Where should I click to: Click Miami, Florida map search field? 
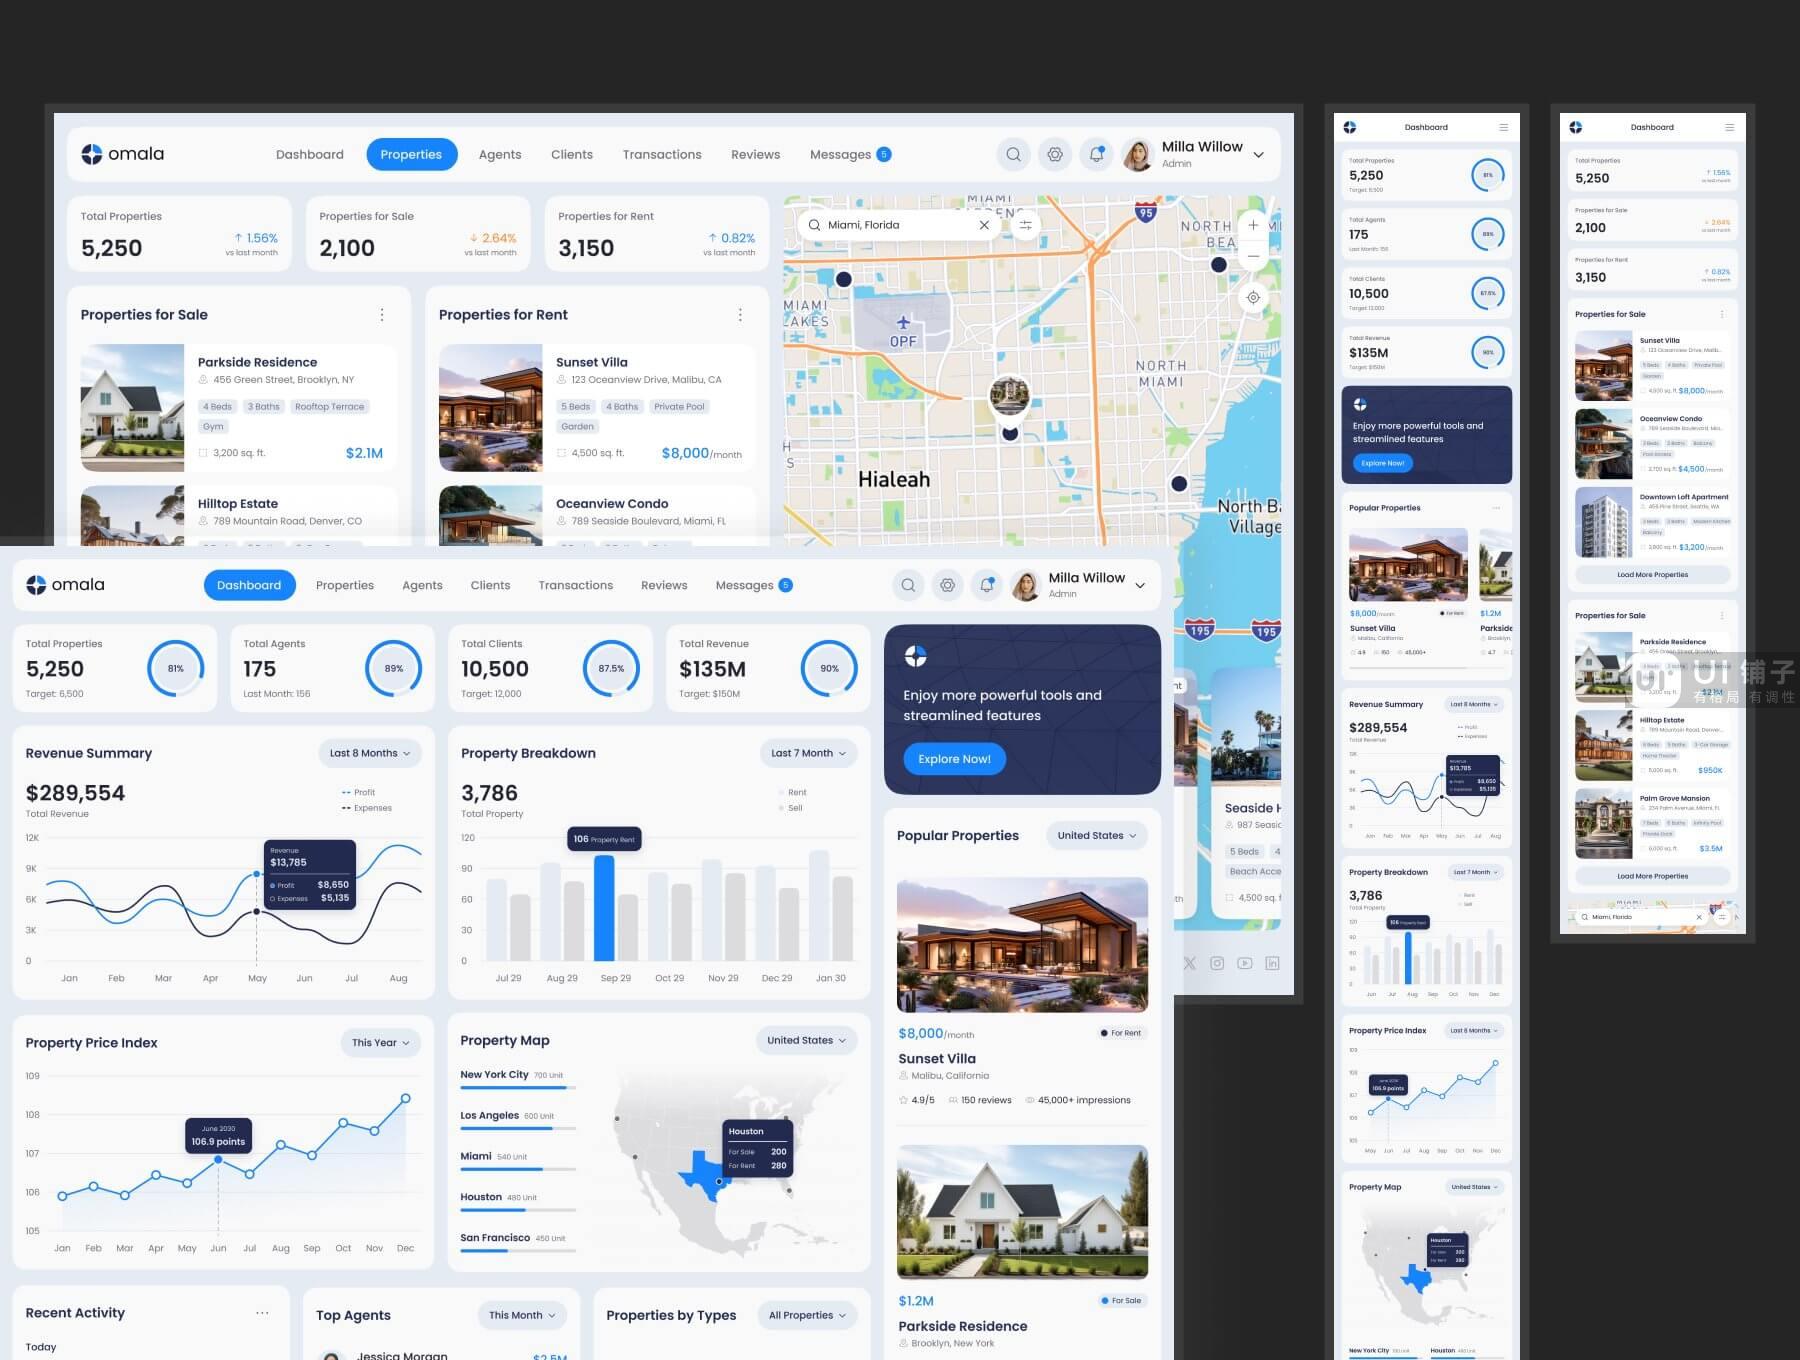click(899, 225)
